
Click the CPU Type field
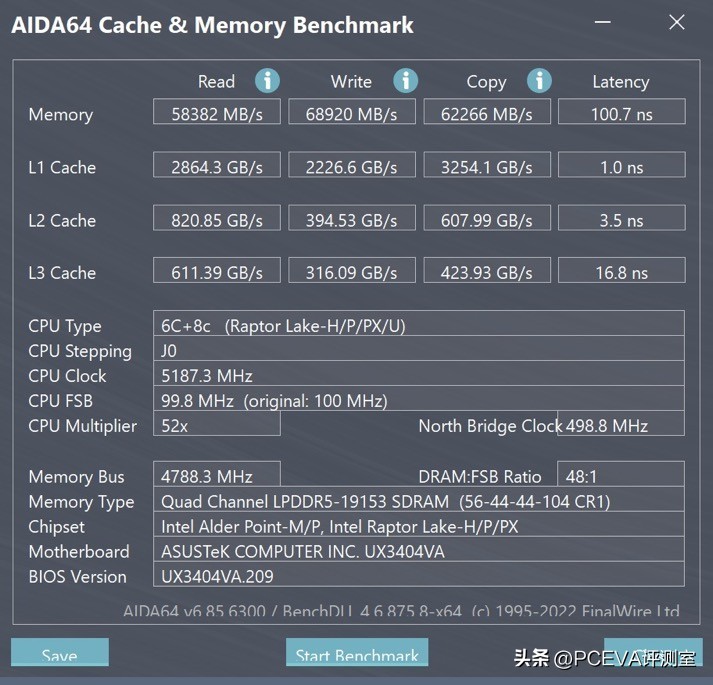(420, 326)
